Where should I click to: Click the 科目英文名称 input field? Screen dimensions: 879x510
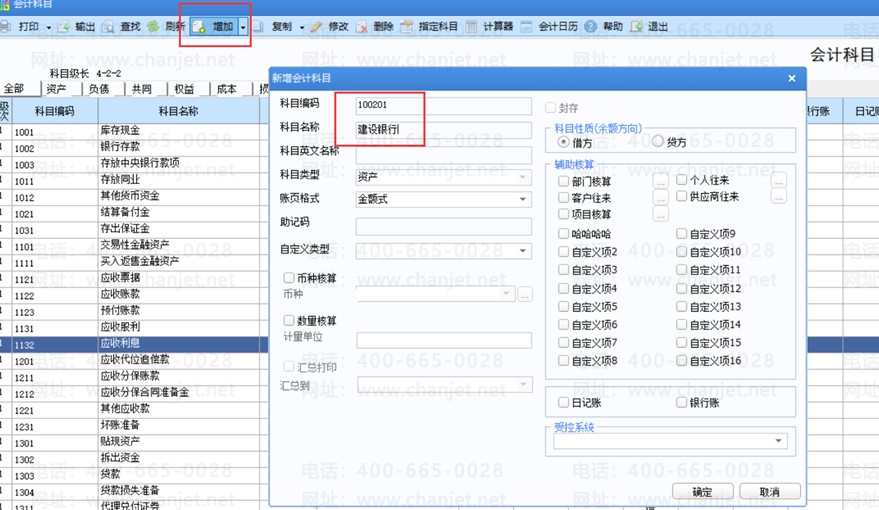(443, 154)
